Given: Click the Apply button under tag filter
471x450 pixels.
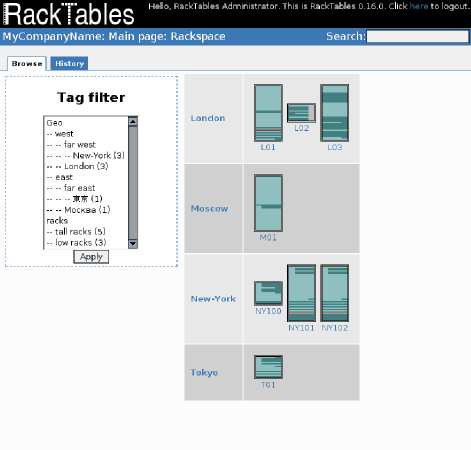Looking at the screenshot, I should (91, 257).
